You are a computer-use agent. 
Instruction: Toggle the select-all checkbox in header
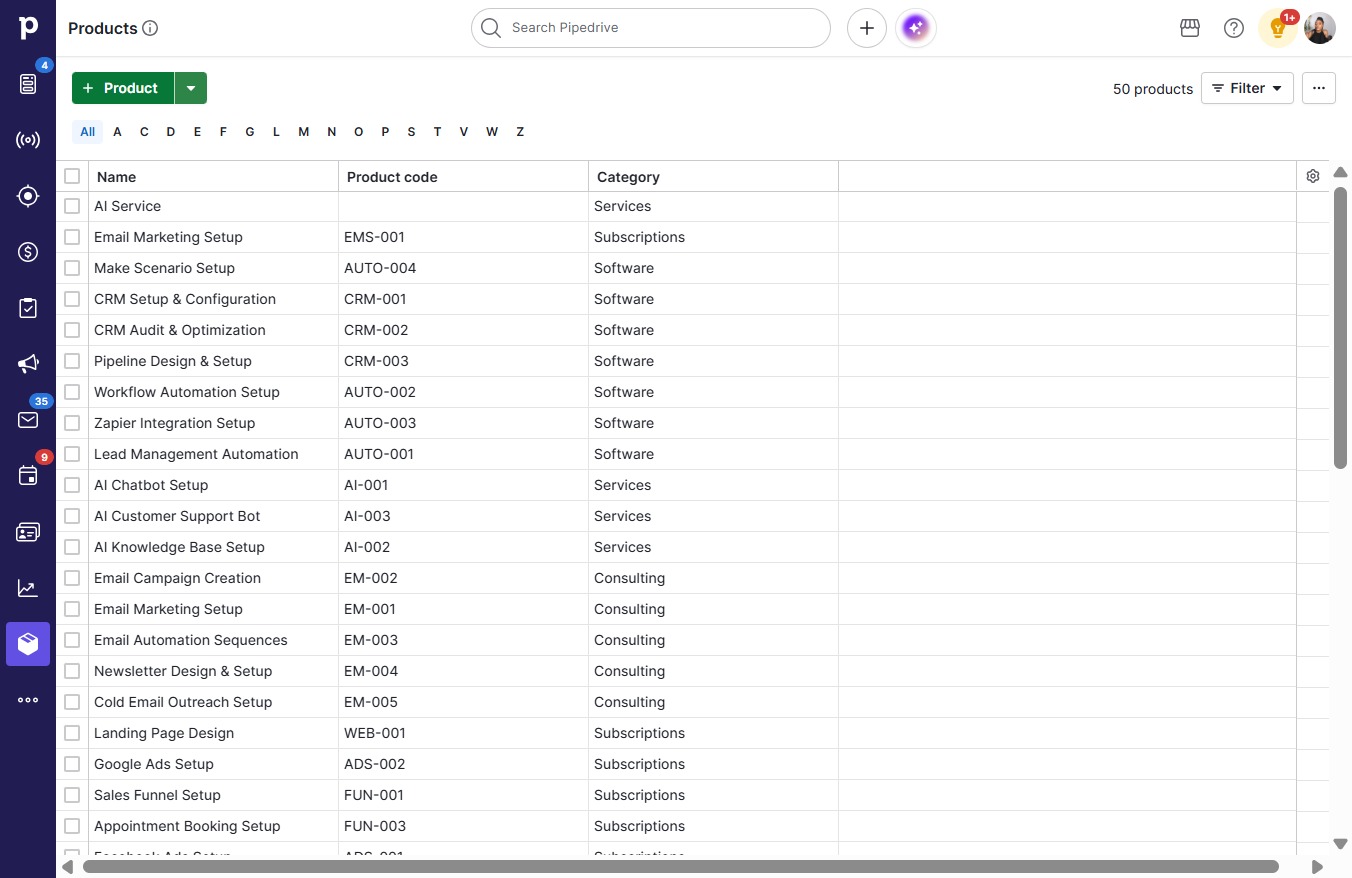pyautogui.click(x=72, y=176)
